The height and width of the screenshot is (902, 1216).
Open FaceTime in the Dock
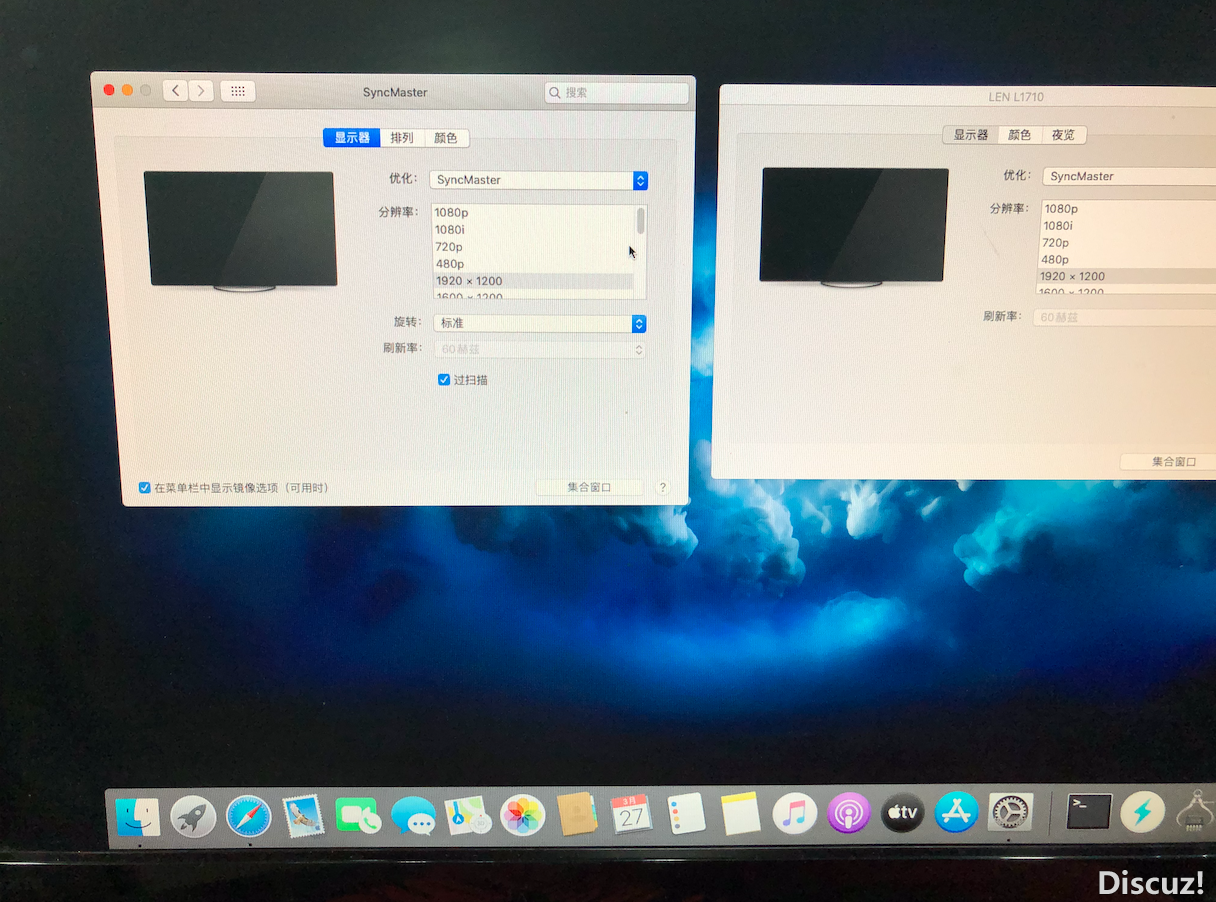[x=357, y=816]
